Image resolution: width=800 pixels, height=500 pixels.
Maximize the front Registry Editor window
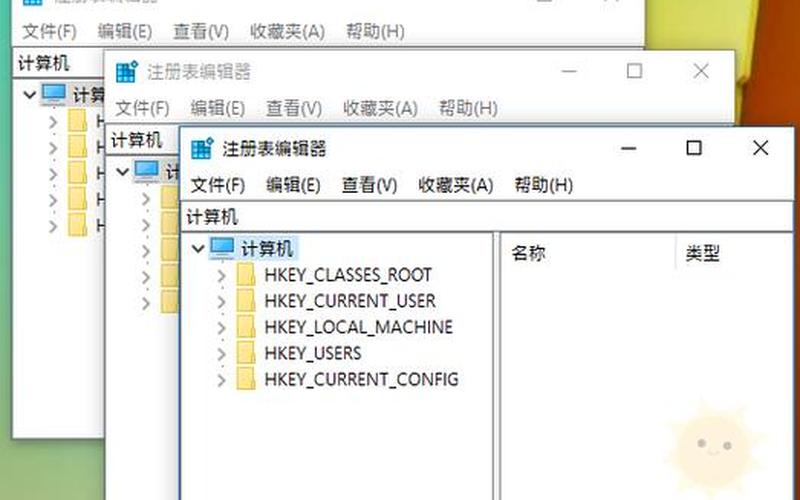point(694,148)
